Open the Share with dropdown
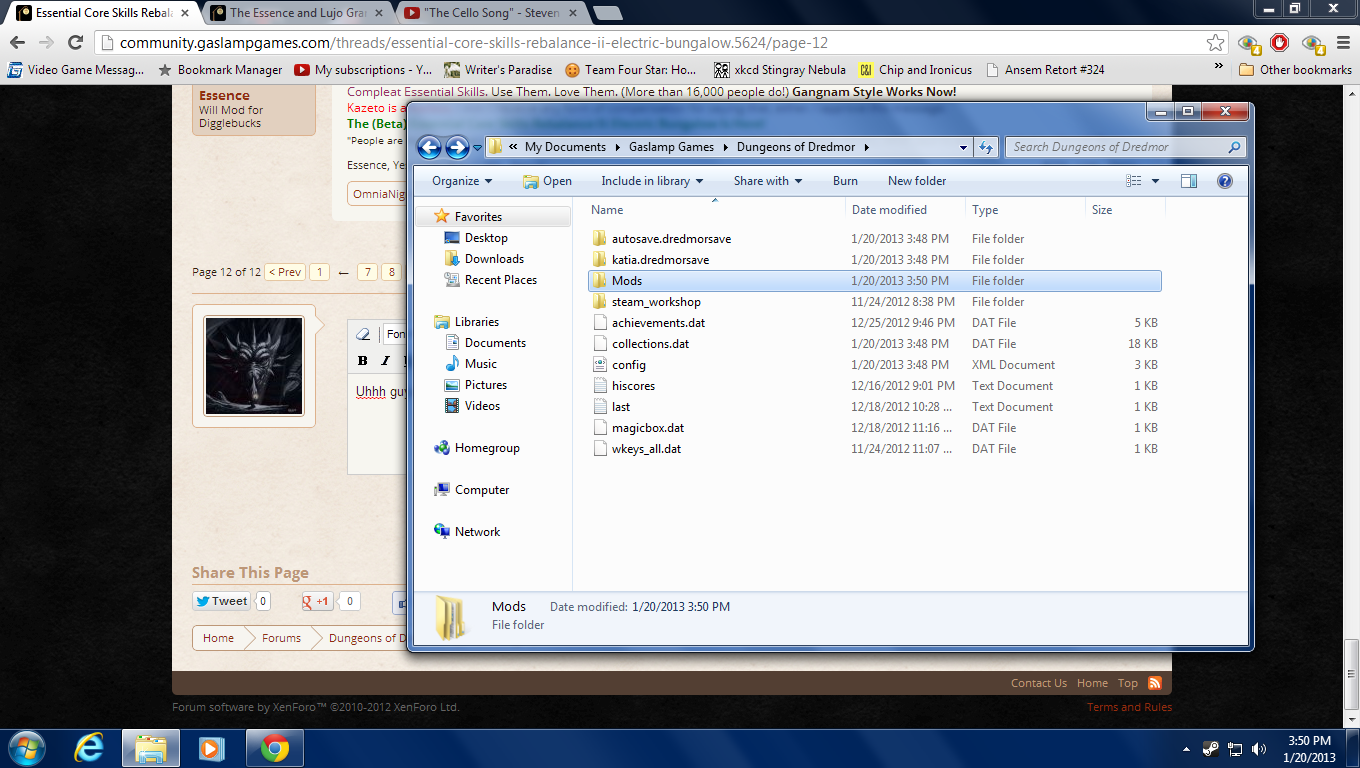This screenshot has height=768, width=1360. click(x=768, y=181)
